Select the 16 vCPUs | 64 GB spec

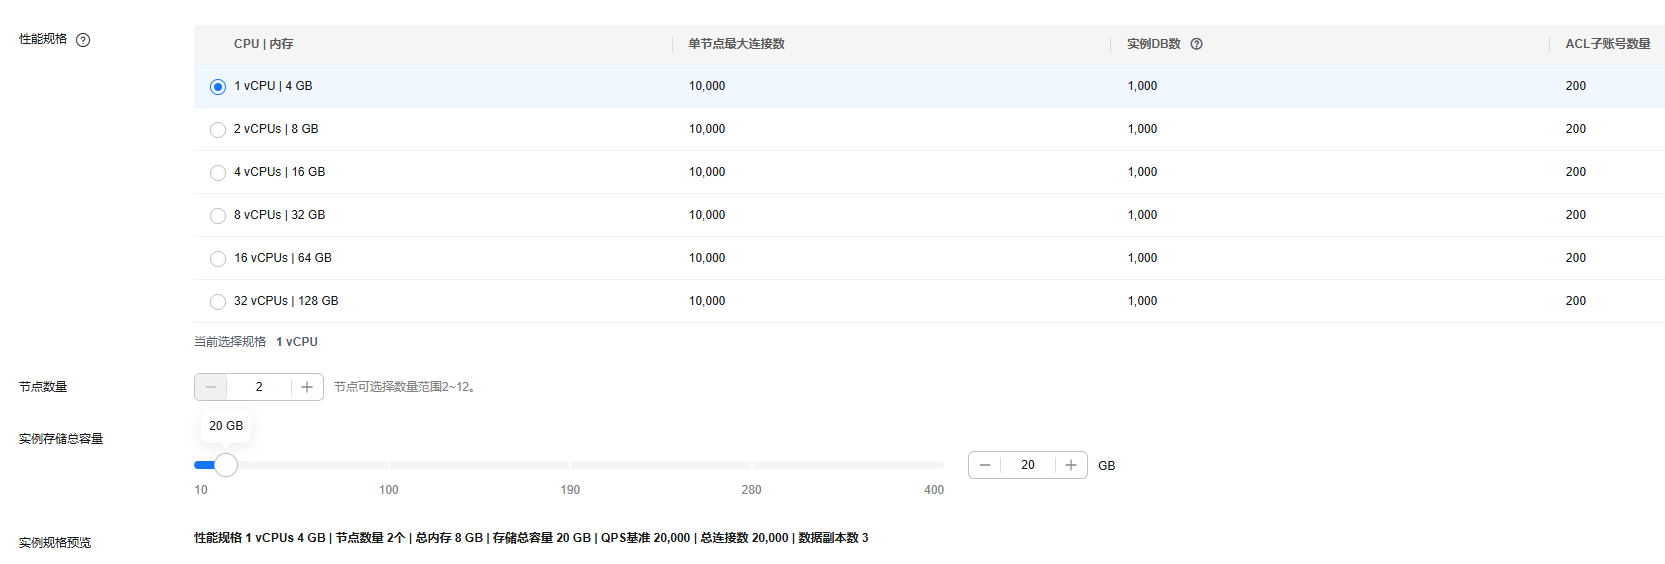click(218, 259)
